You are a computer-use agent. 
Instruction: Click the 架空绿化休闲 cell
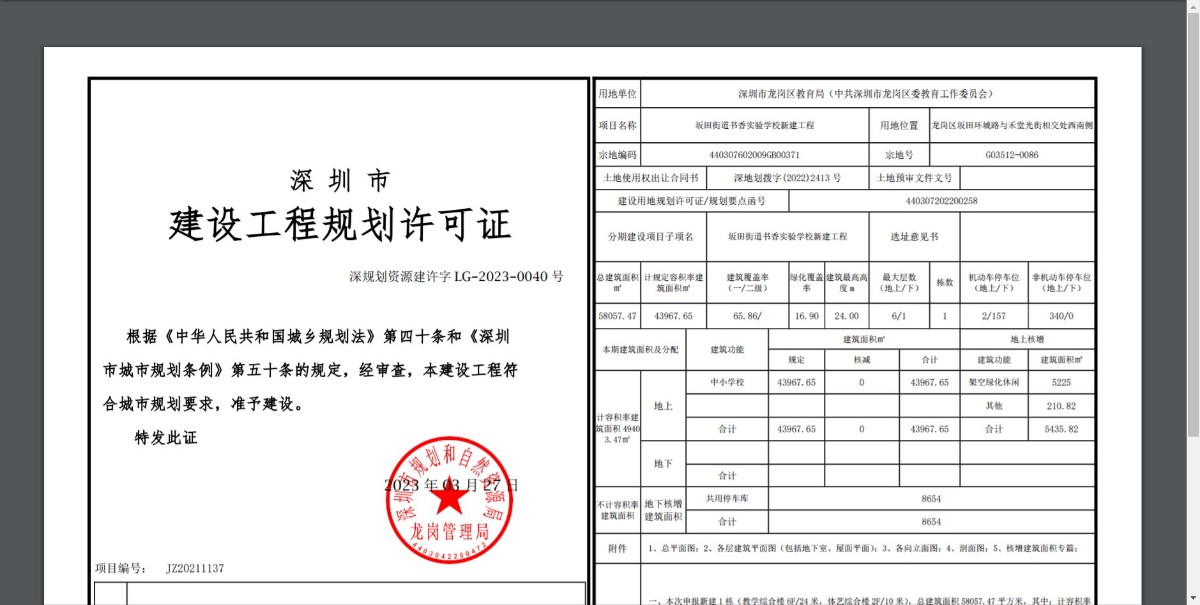pos(993,383)
